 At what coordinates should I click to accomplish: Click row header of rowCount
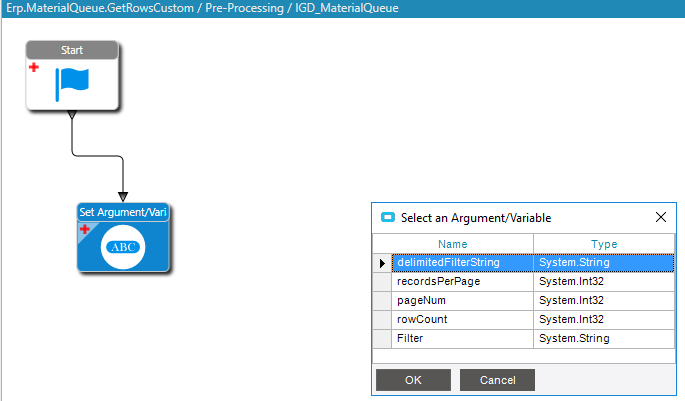pos(382,320)
